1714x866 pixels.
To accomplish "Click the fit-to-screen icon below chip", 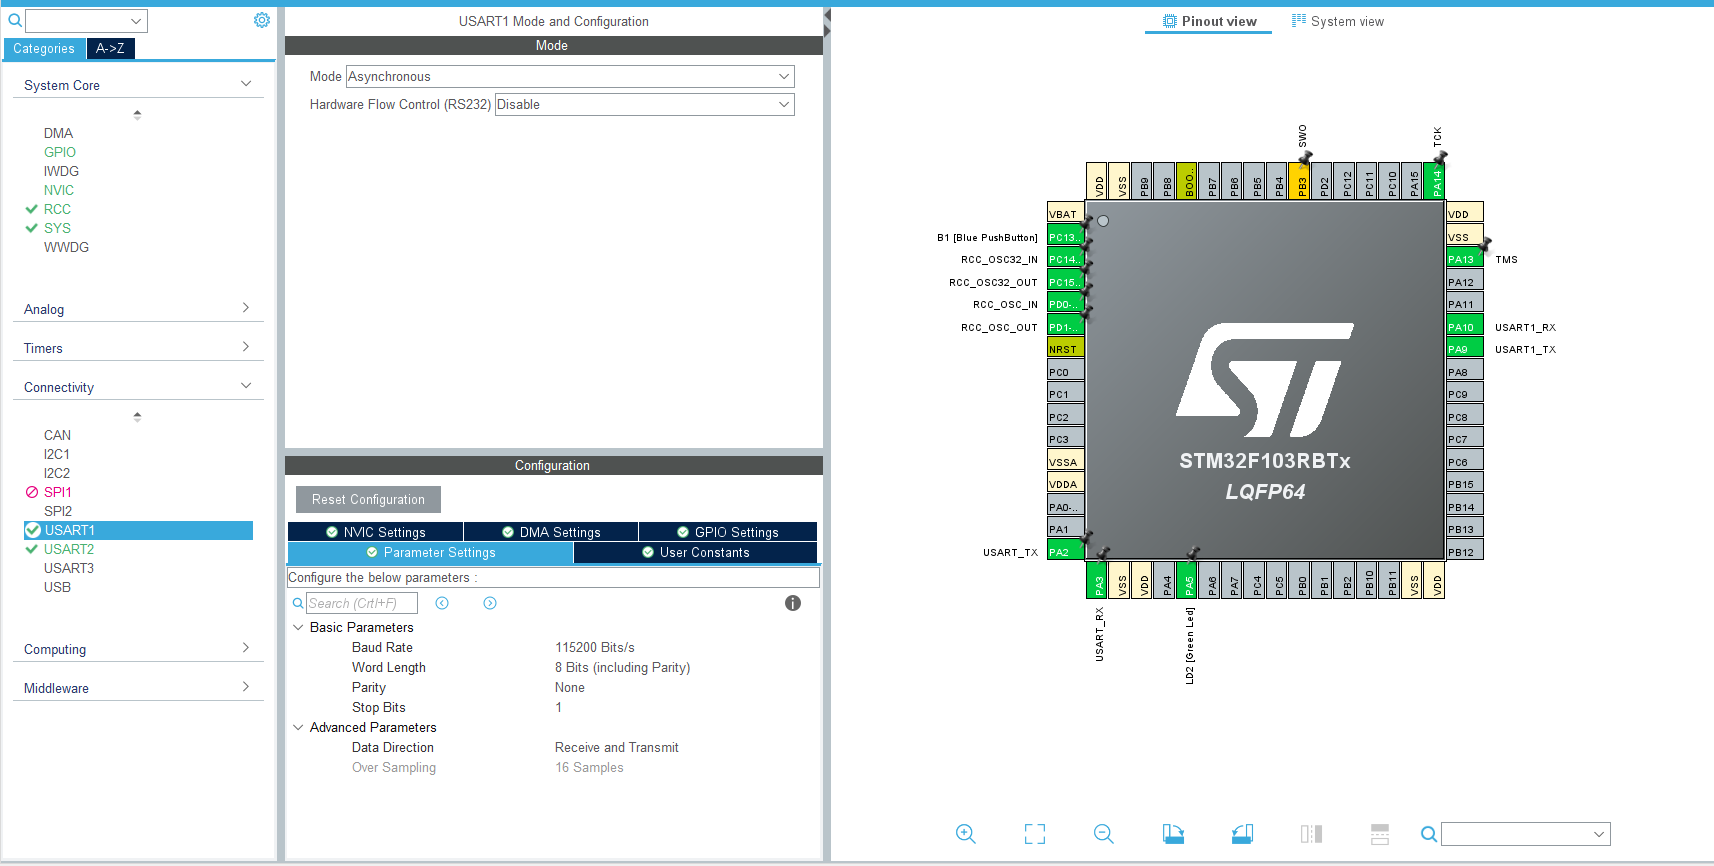I will tap(1035, 834).
